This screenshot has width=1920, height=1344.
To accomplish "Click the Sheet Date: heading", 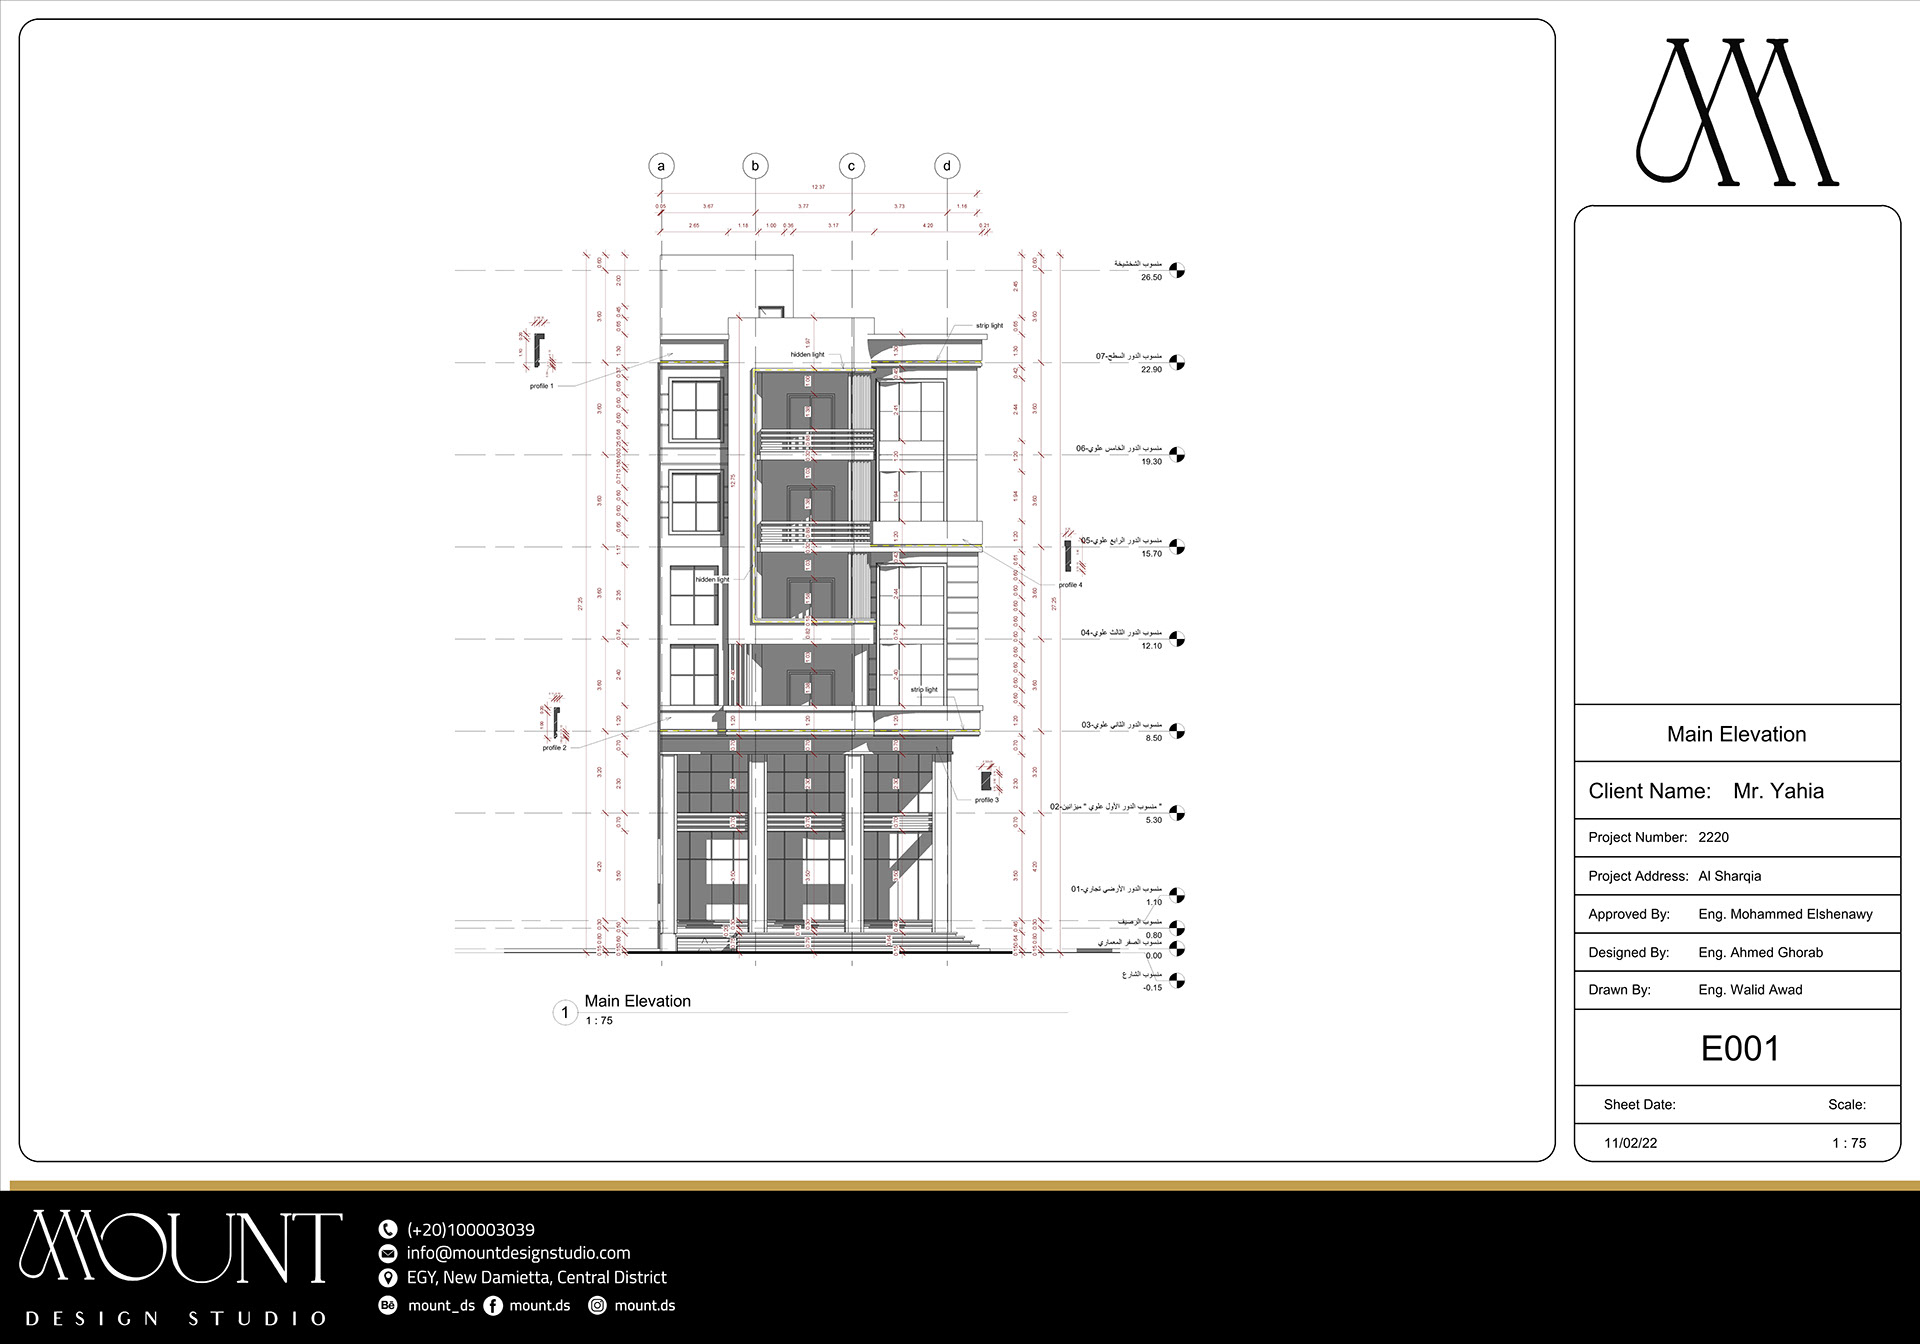I will pyautogui.click(x=1639, y=1105).
